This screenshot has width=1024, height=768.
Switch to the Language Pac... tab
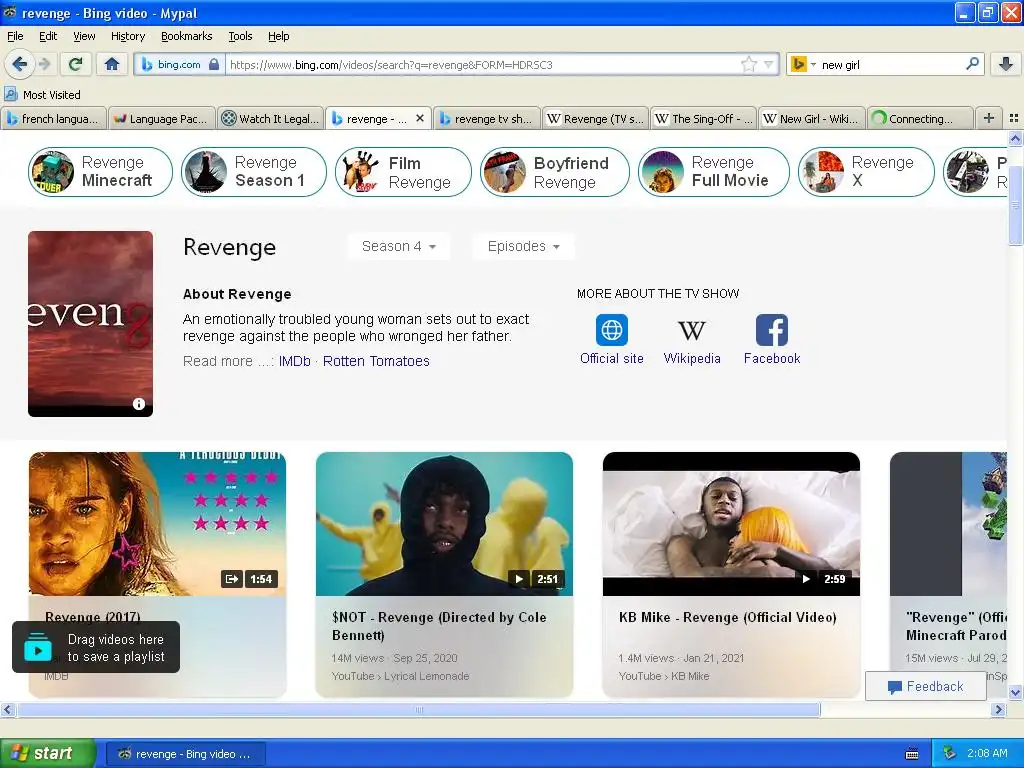[x=161, y=118]
